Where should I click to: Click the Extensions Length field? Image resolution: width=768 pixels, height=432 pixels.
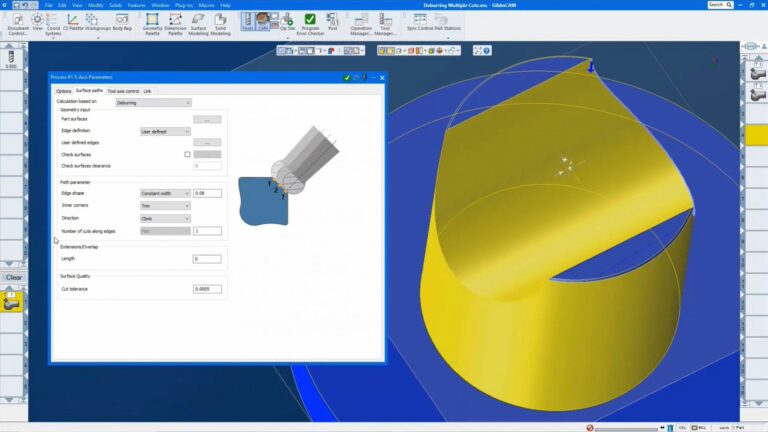pyautogui.click(x=207, y=259)
